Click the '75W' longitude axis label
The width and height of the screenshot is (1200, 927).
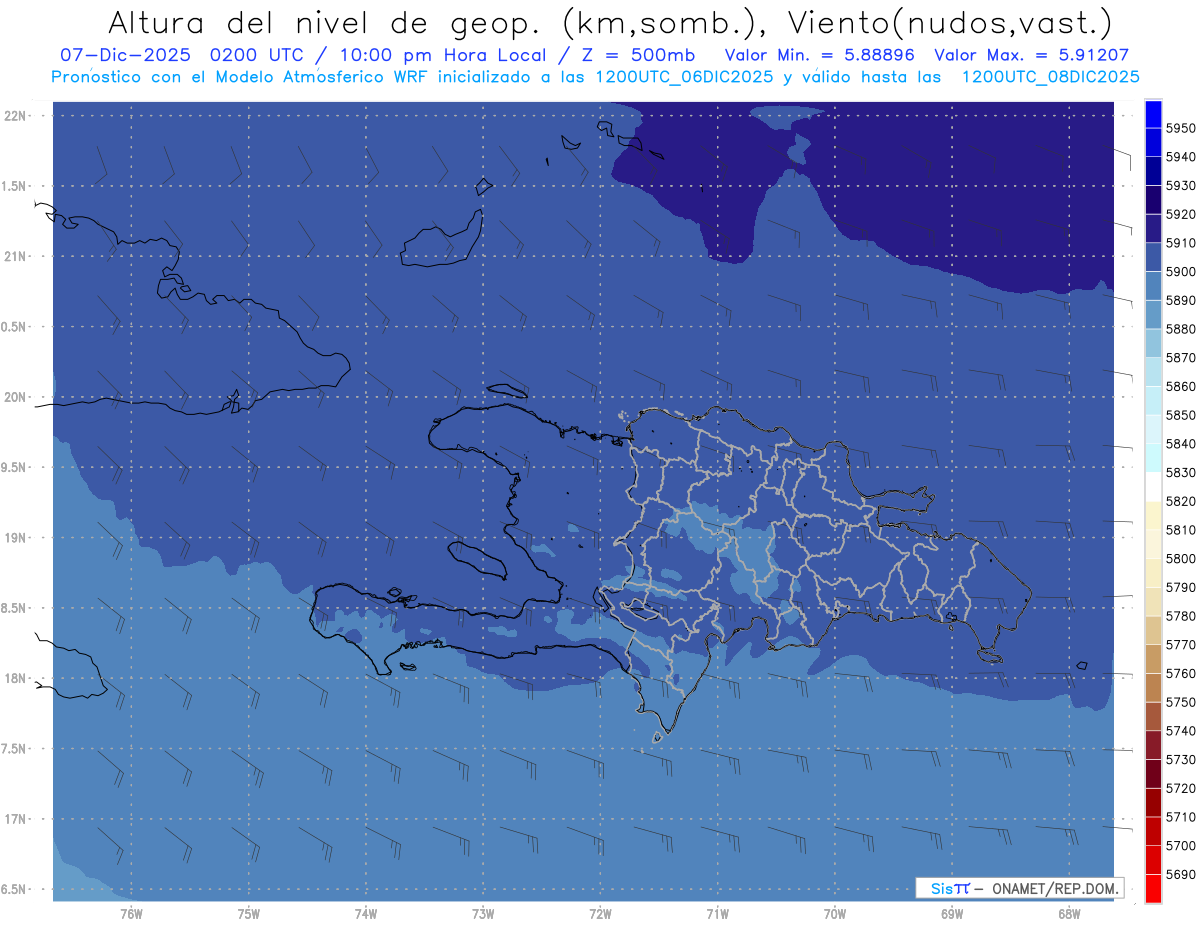(x=249, y=914)
